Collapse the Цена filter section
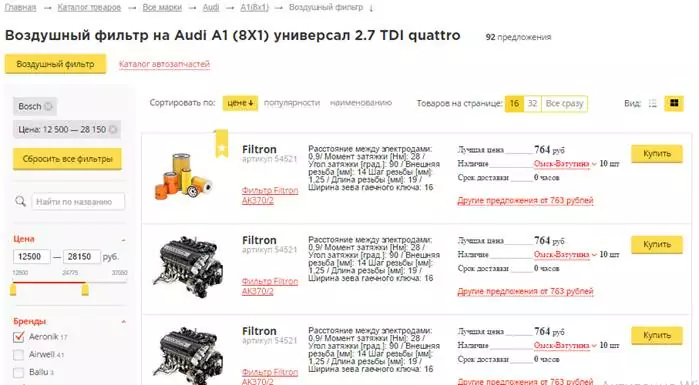This screenshot has height=385, width=699. (x=123, y=240)
